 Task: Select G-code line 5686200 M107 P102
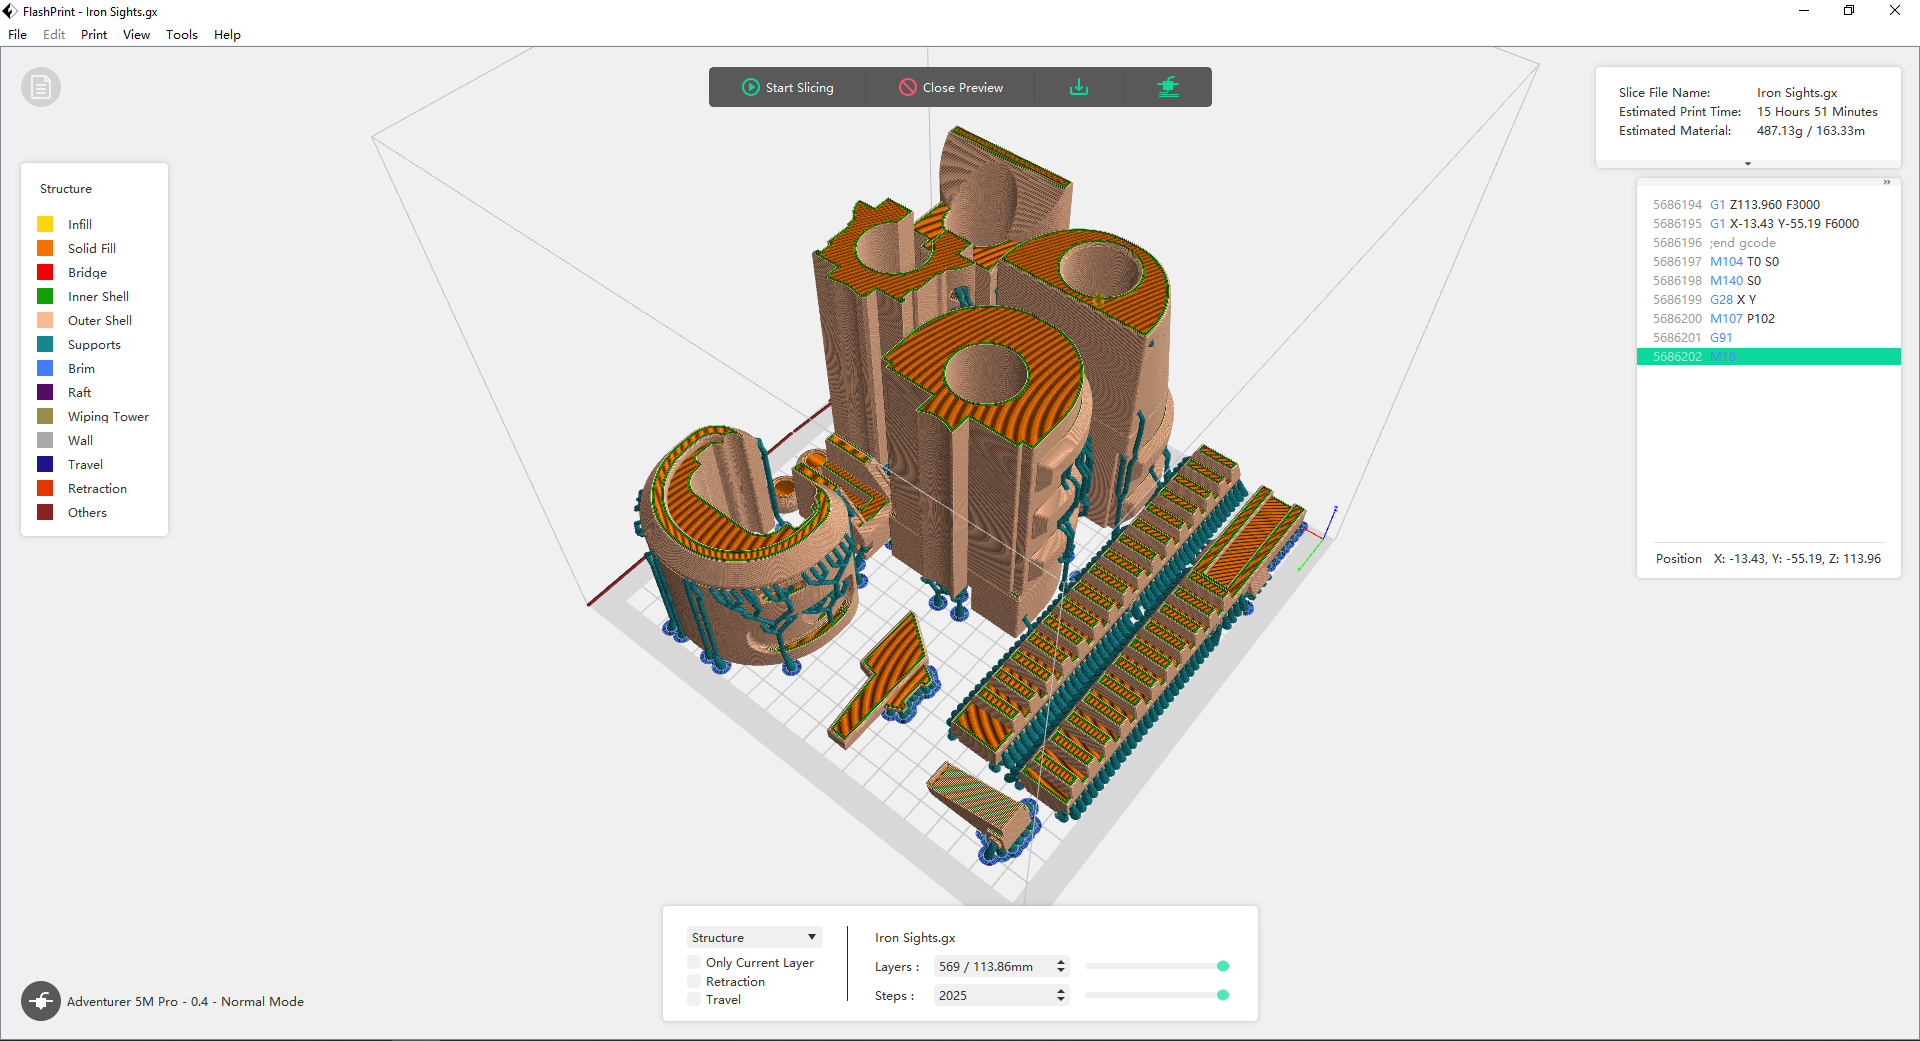coord(1768,318)
